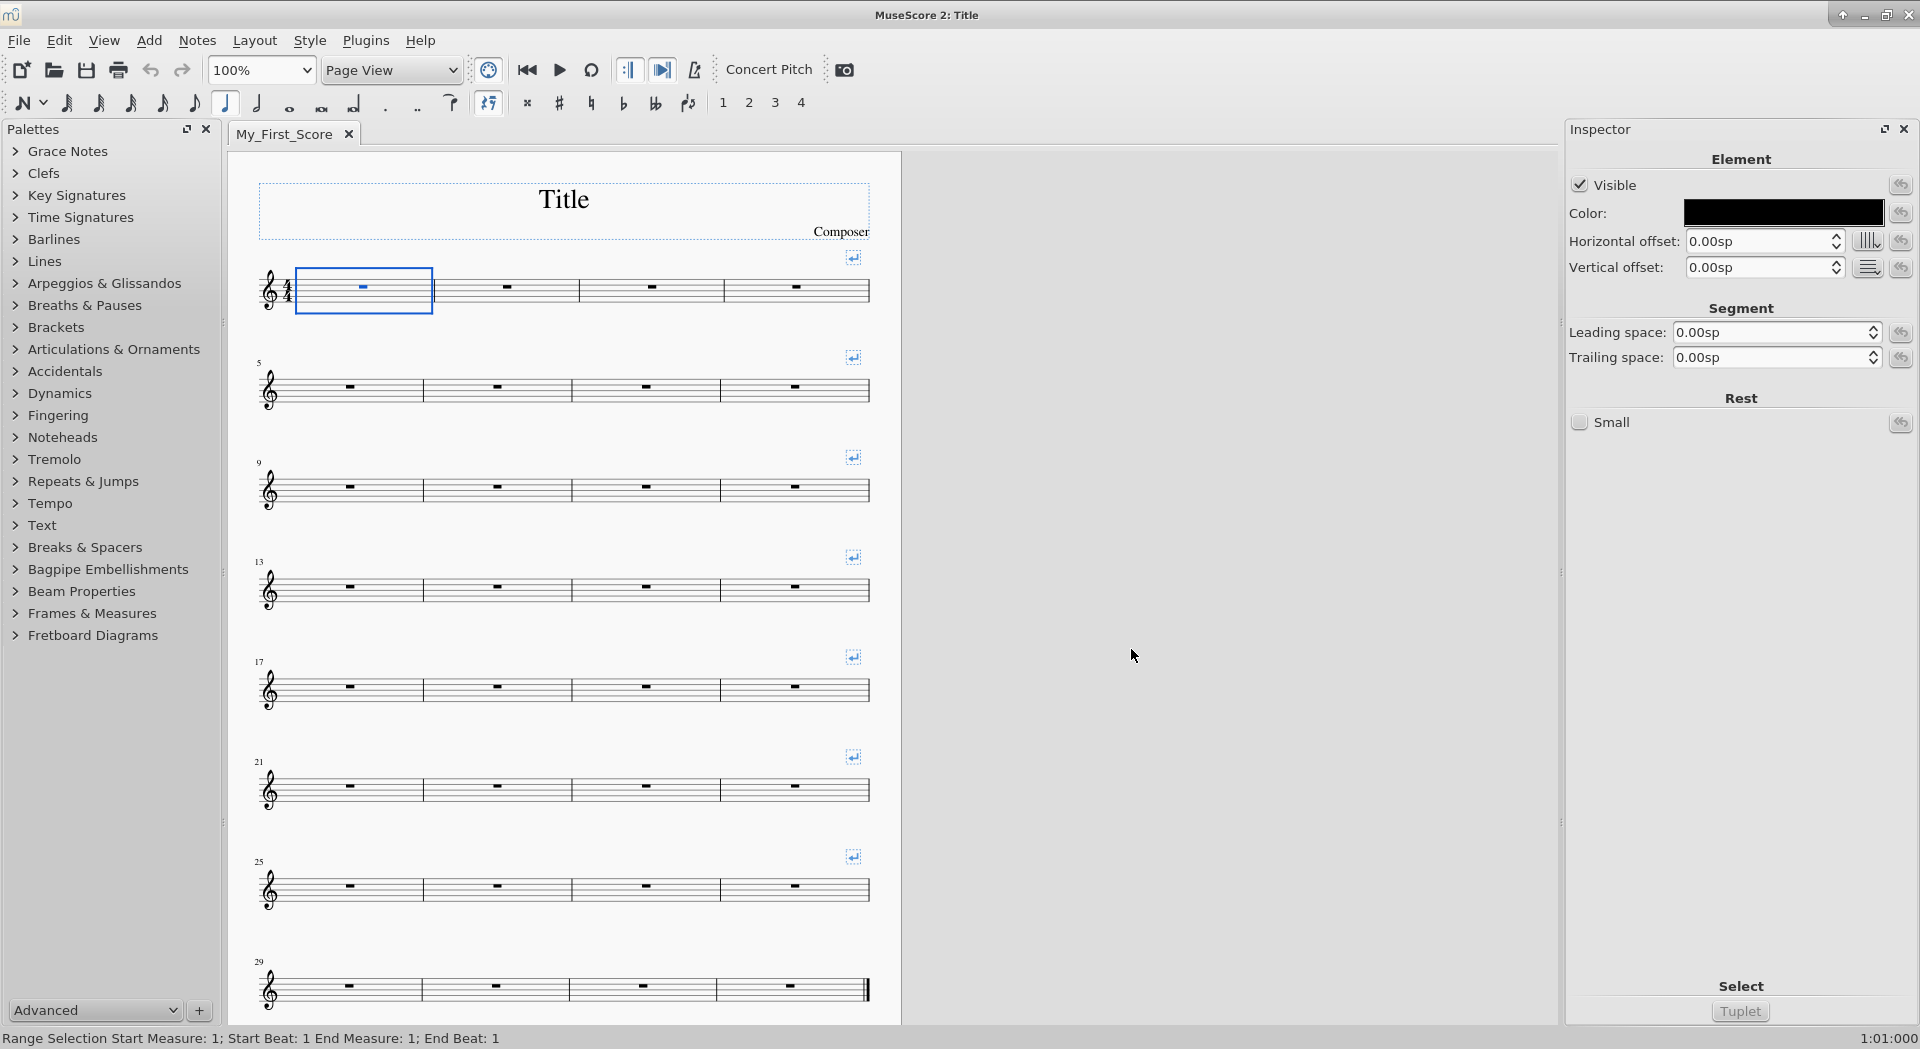The width and height of the screenshot is (1920, 1049).
Task: Enable note input mode icon
Action: [x=24, y=103]
